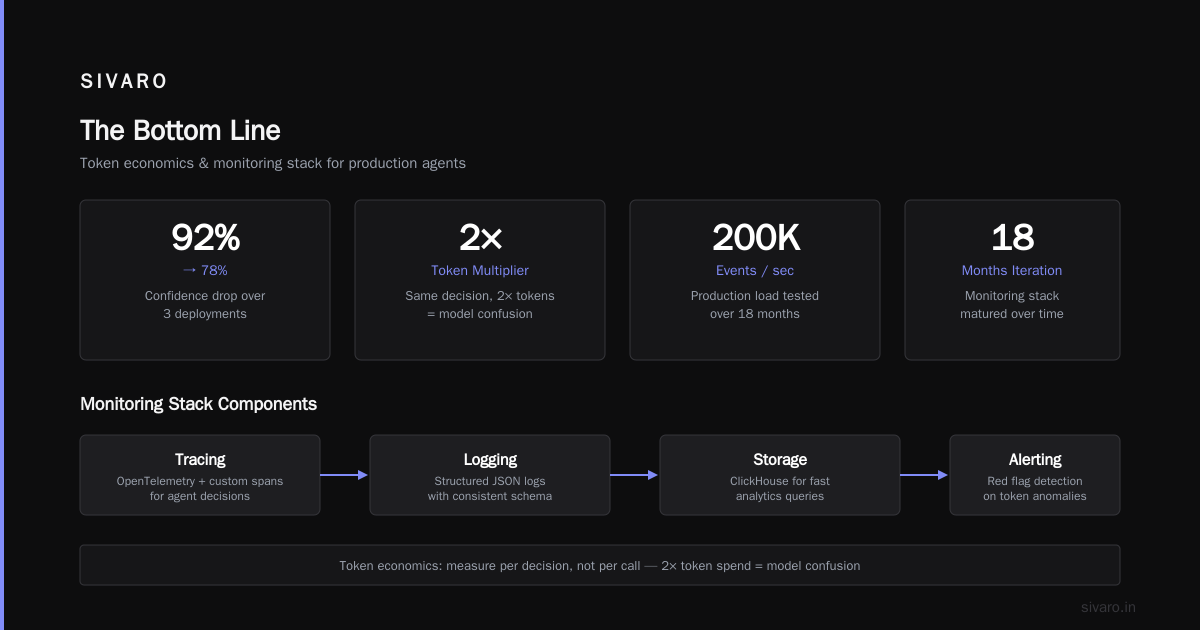Click the 200K stat value

tap(755, 237)
